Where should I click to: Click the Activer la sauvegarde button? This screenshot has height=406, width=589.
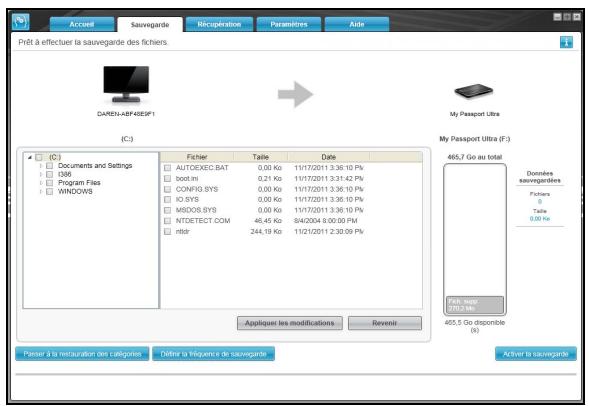536,354
